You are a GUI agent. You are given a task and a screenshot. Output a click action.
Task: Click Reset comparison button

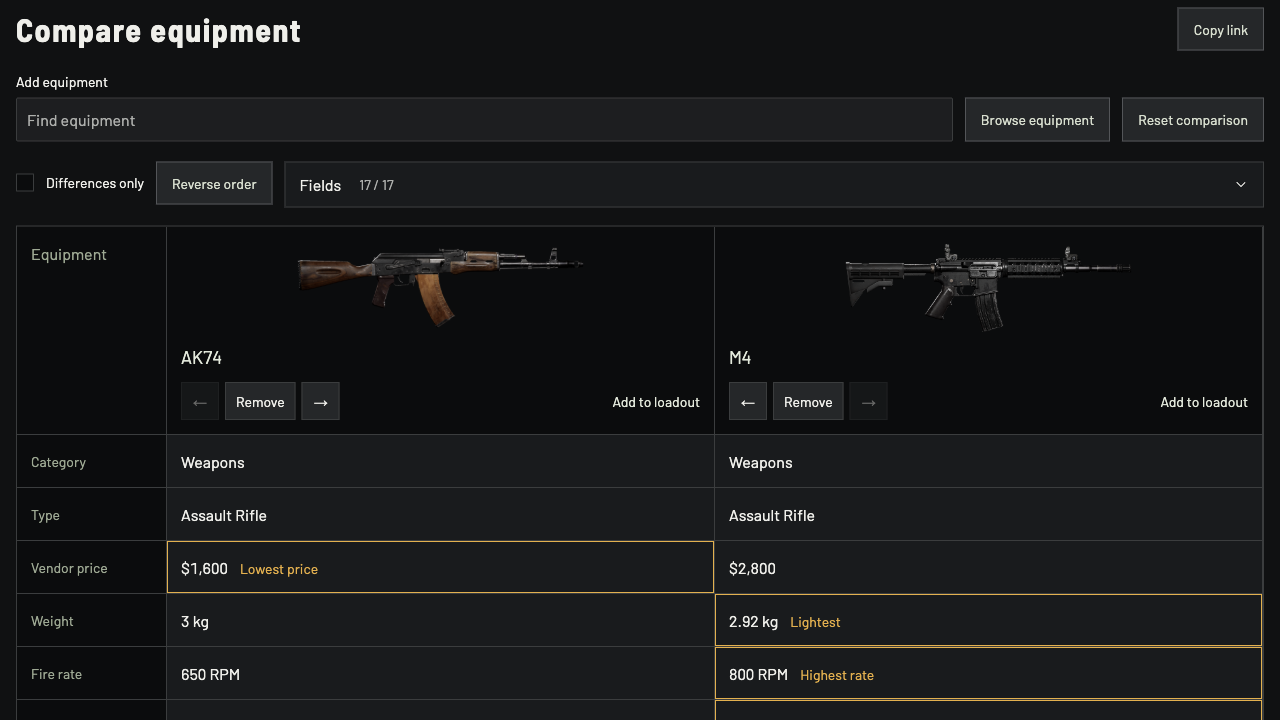(1192, 120)
